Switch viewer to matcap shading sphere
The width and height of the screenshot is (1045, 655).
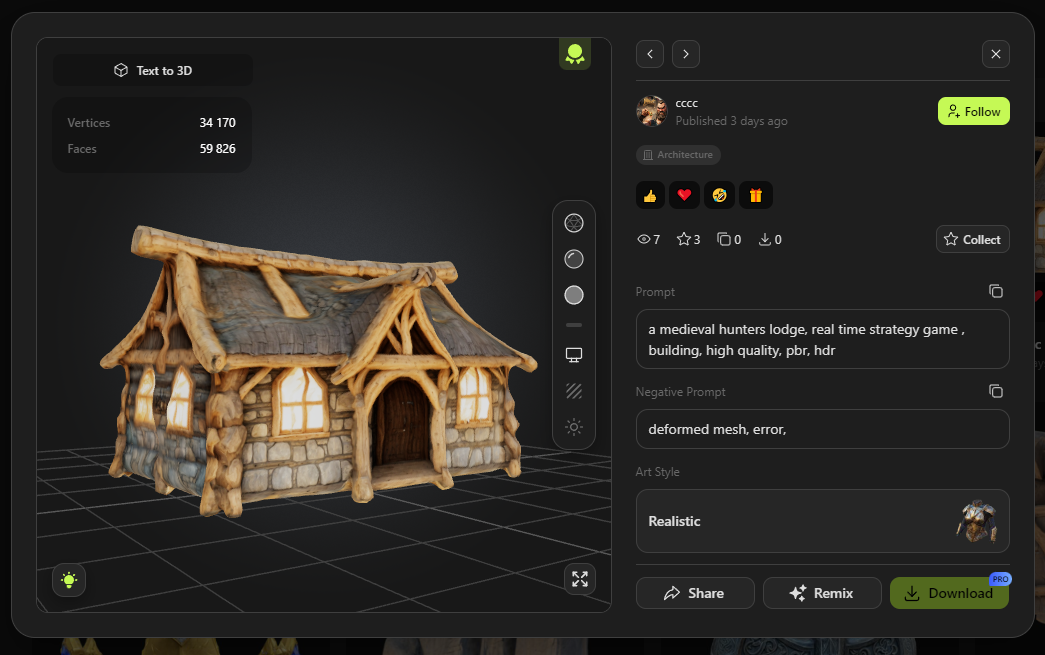(574, 259)
